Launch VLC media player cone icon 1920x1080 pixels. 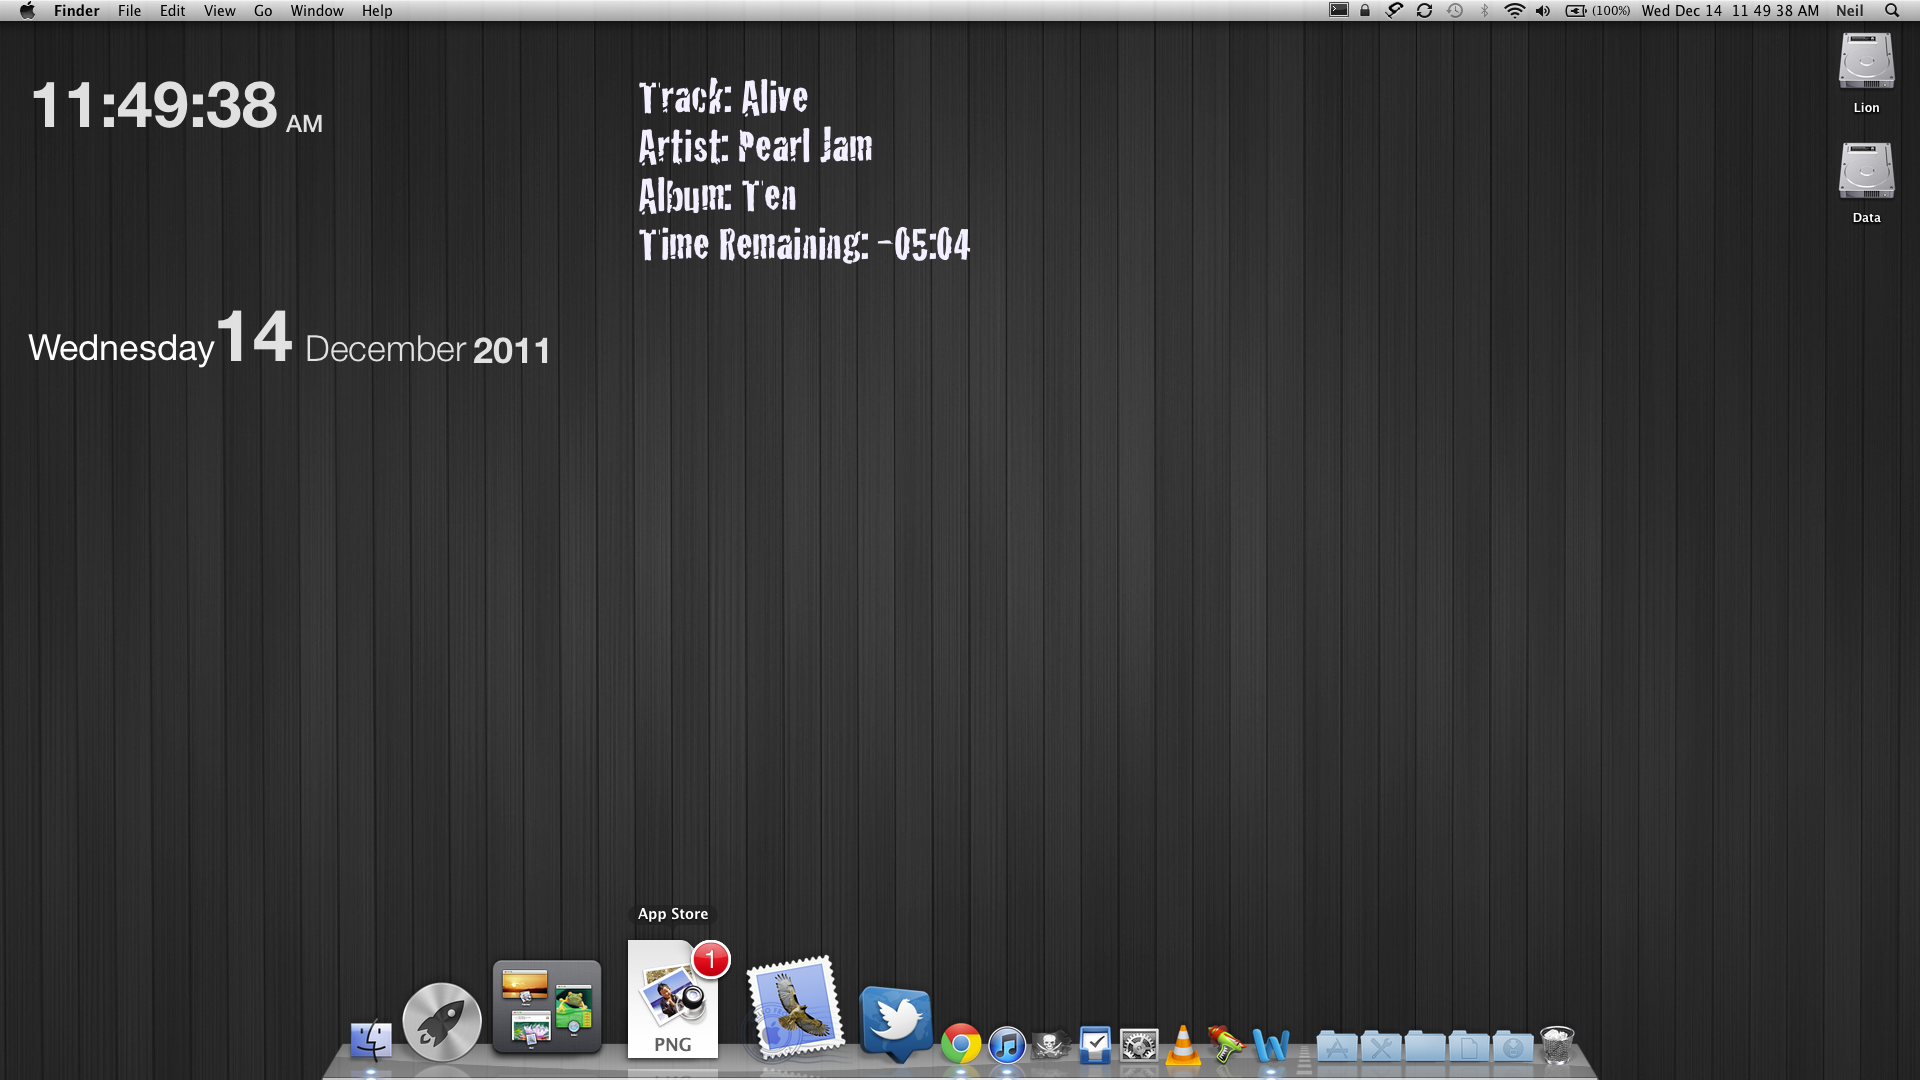(x=1183, y=1046)
